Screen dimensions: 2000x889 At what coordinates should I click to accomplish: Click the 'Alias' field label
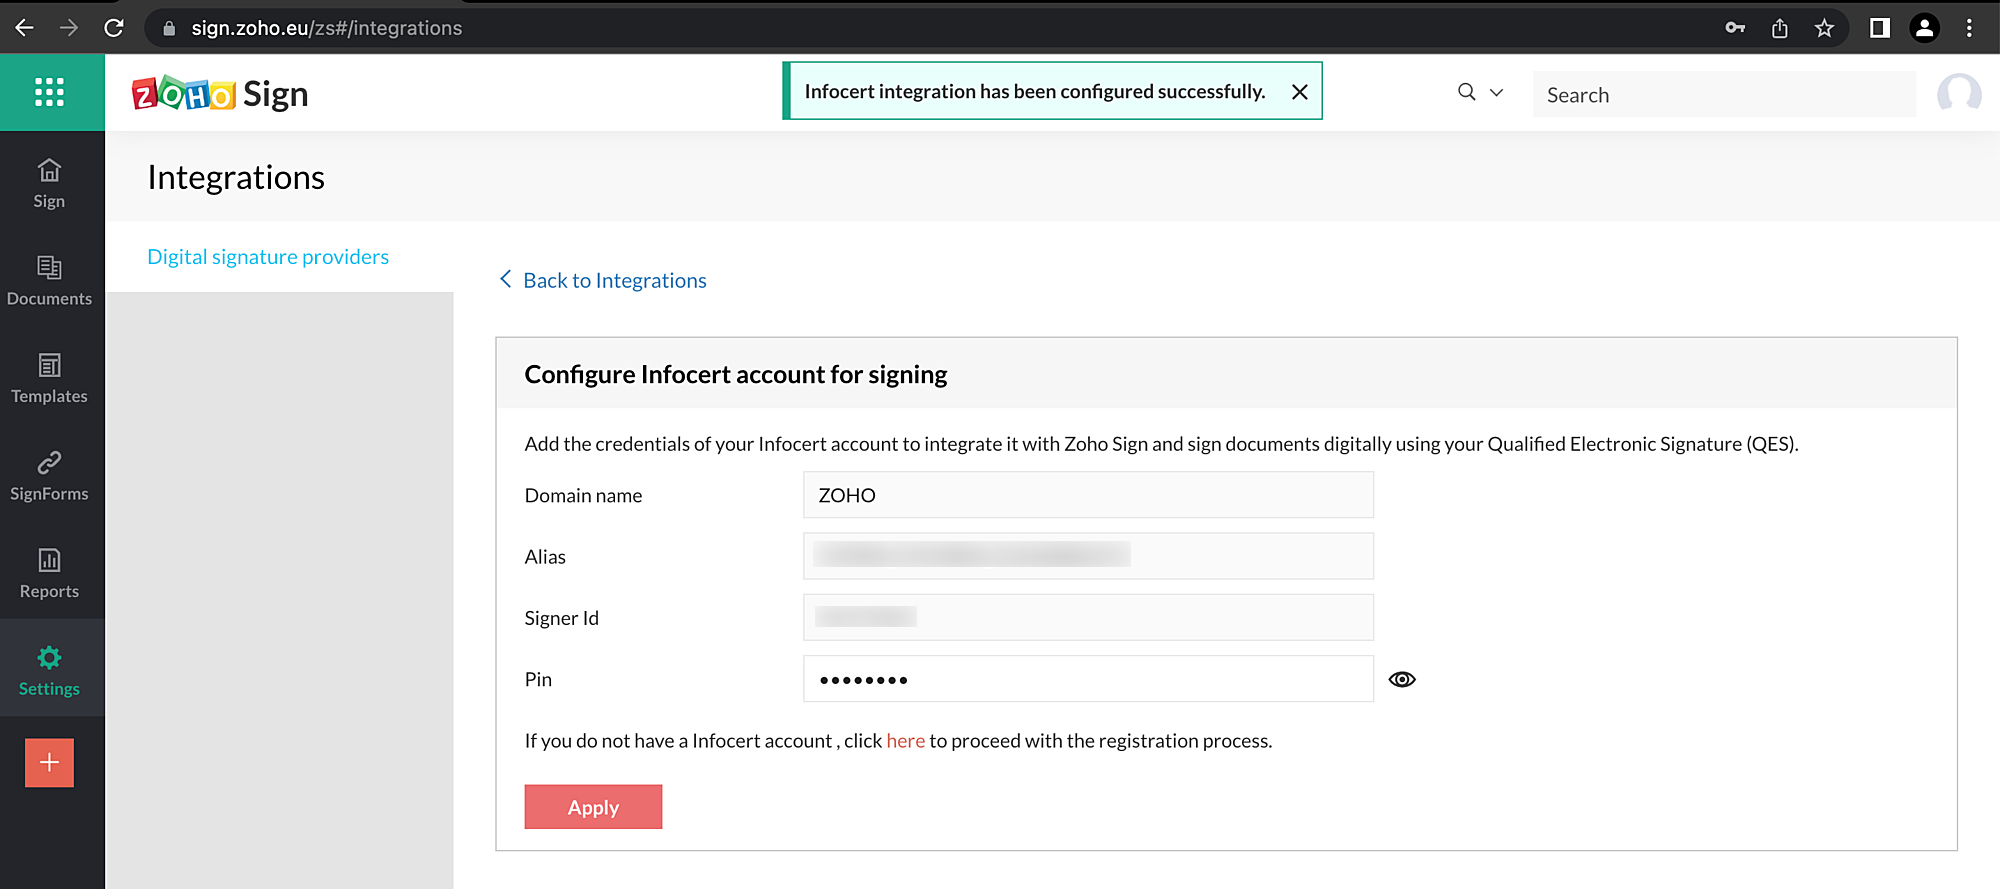coord(545,557)
